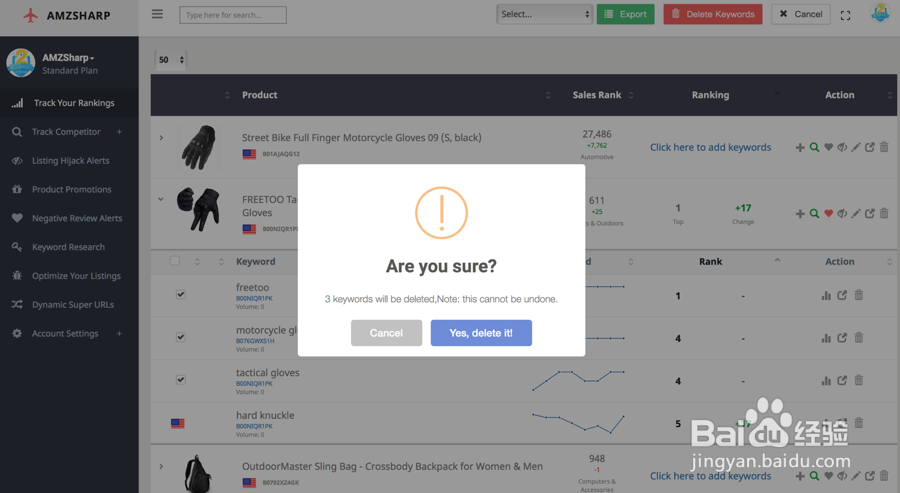Click chart icon for freetoo keyword
Image resolution: width=900 pixels, height=493 pixels.
826,296
